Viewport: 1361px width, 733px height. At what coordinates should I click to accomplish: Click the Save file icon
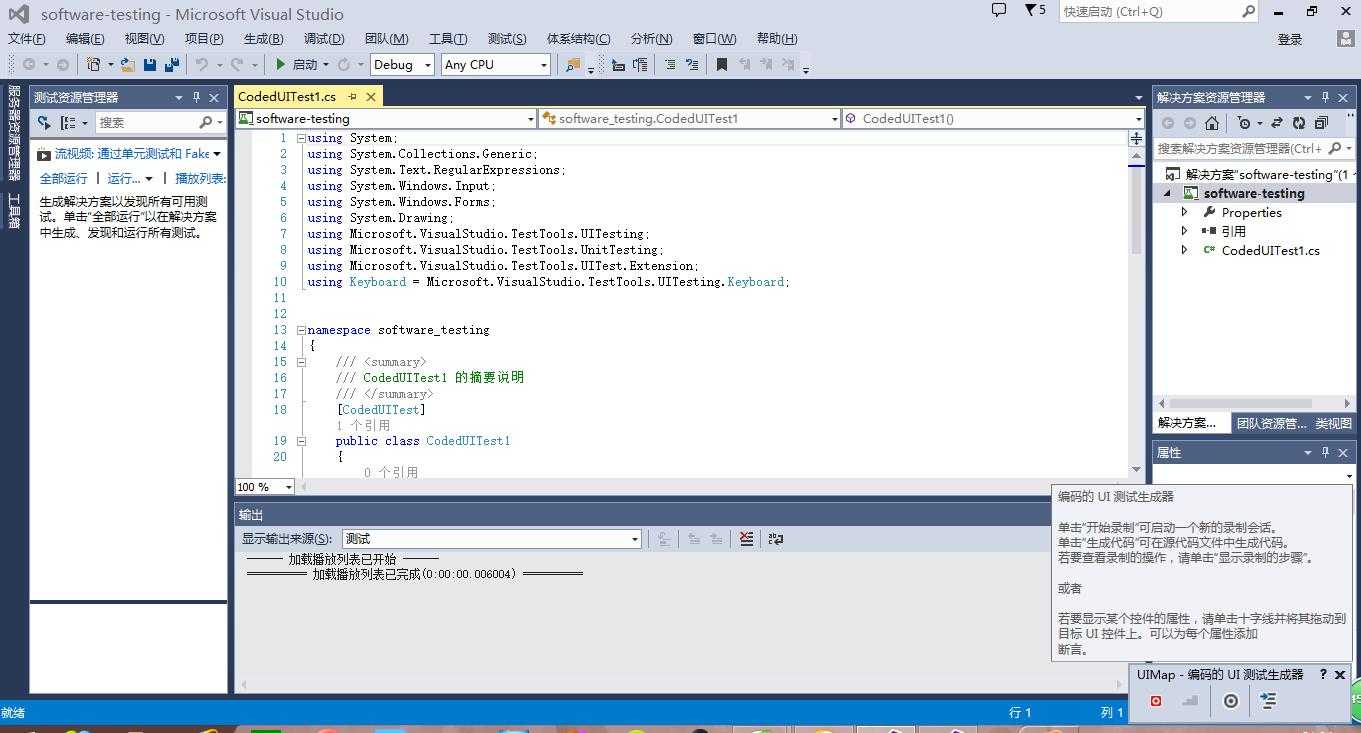pos(150,64)
